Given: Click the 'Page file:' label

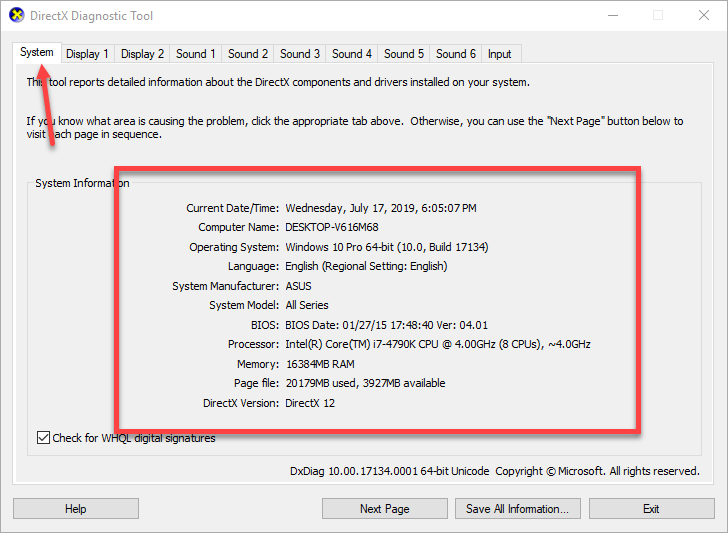Looking at the screenshot, I should (x=256, y=384).
